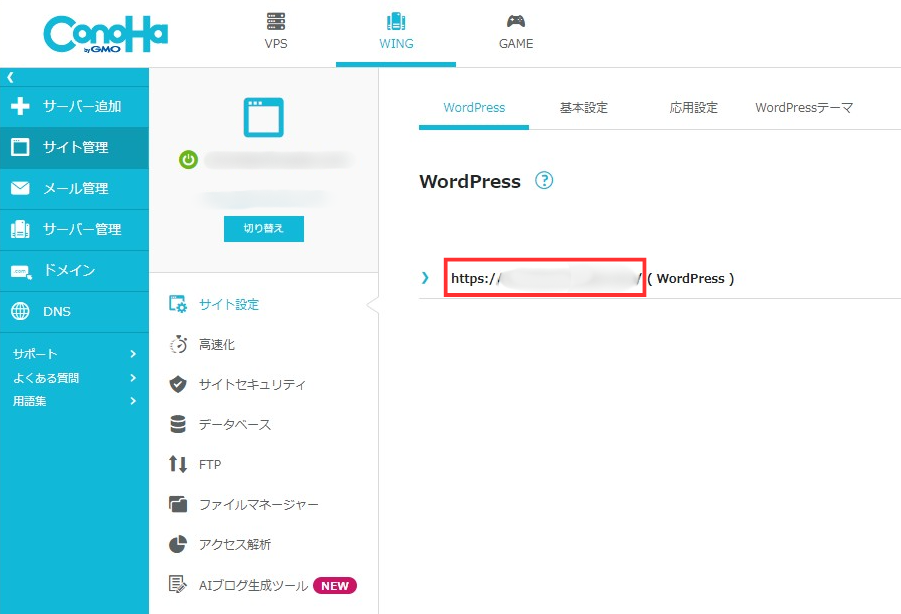This screenshot has height=614, width=901.
Task: Open ファイルマネージャー in the submenu
Action: 259,504
